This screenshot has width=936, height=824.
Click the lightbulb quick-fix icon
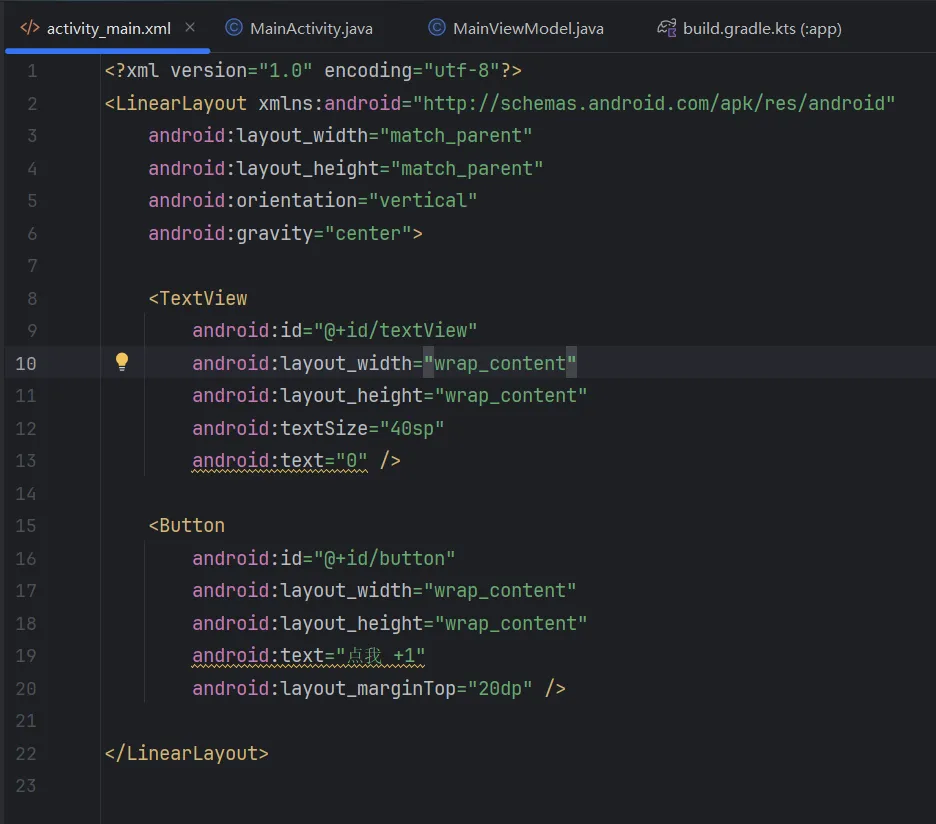(x=122, y=362)
